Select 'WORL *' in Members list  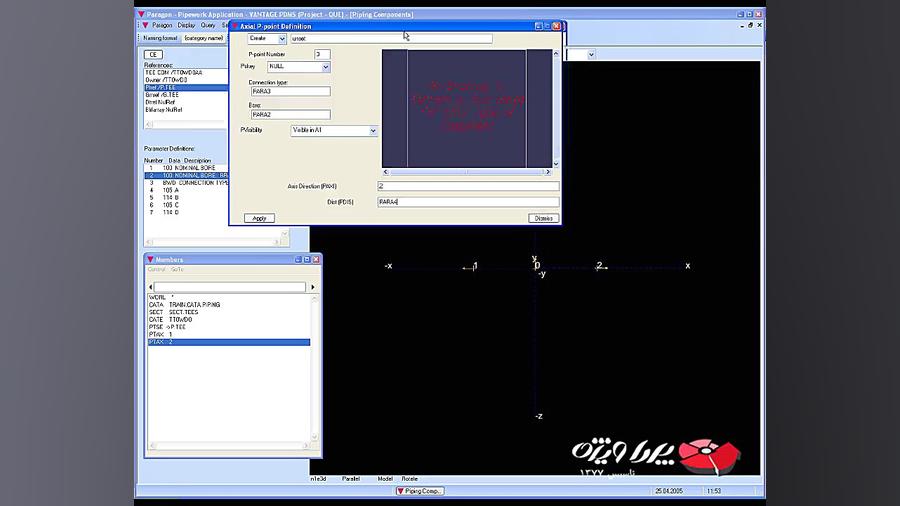(229, 297)
